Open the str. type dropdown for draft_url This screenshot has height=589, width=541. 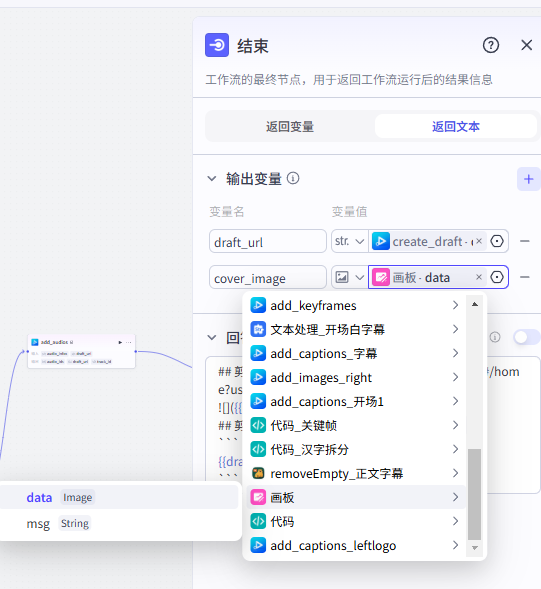350,241
